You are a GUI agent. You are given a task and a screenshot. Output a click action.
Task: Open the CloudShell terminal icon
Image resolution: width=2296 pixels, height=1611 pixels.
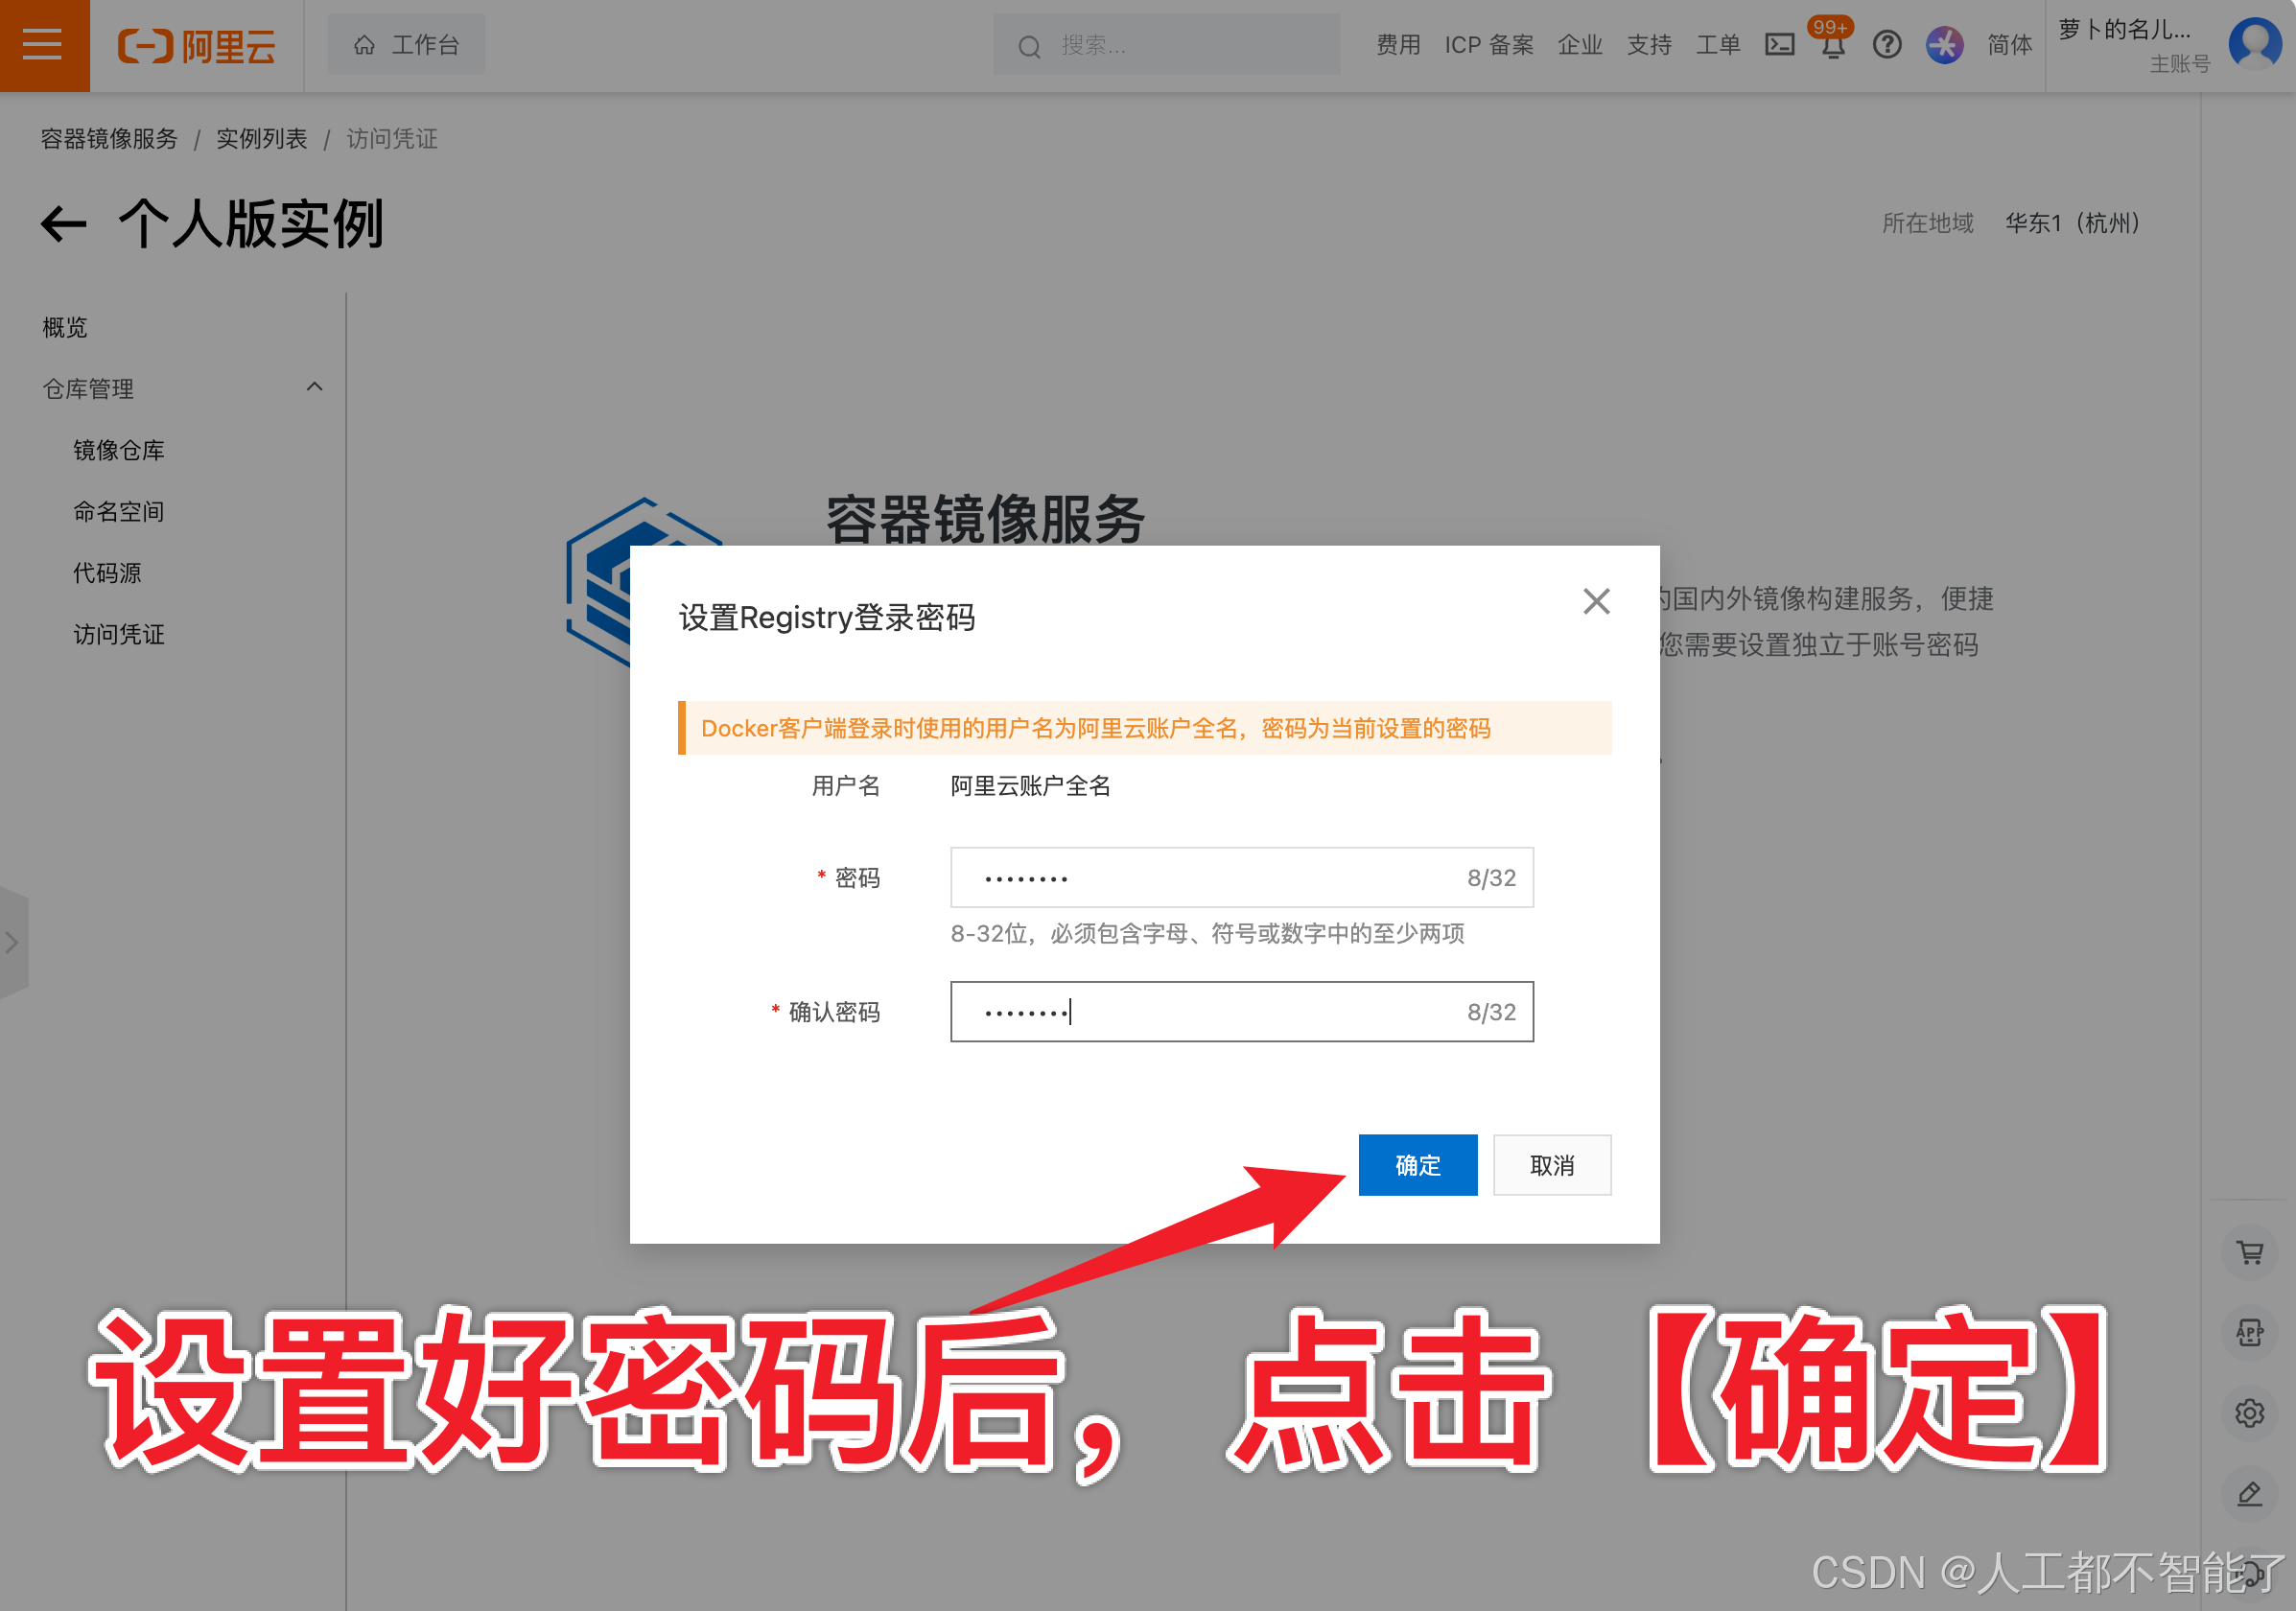point(1779,44)
